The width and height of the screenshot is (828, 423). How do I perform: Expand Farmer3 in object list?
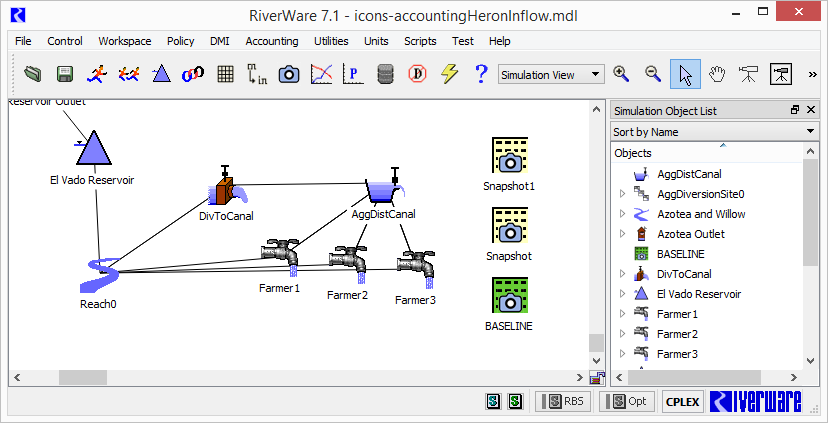tap(622, 354)
